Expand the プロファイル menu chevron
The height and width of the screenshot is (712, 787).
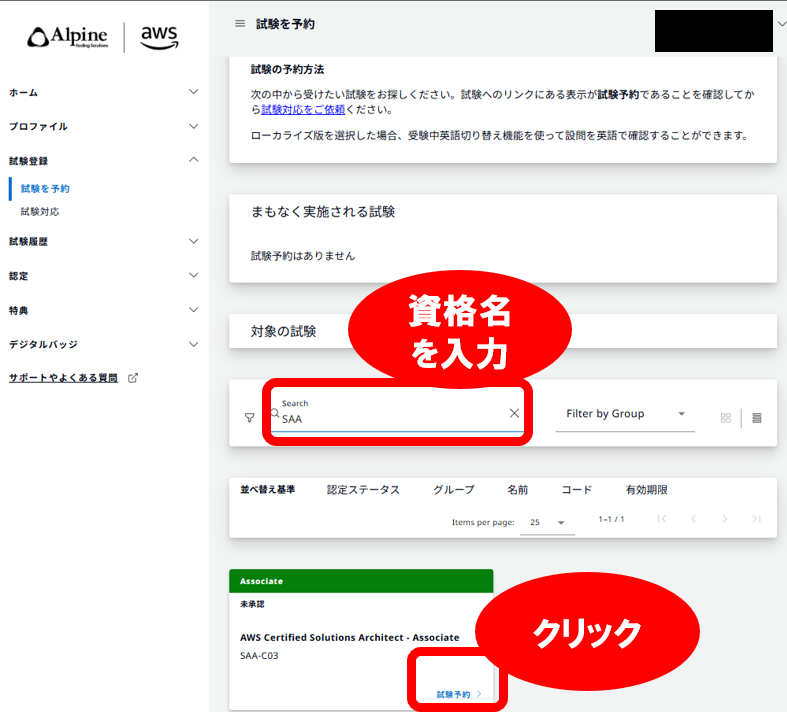[x=193, y=126]
